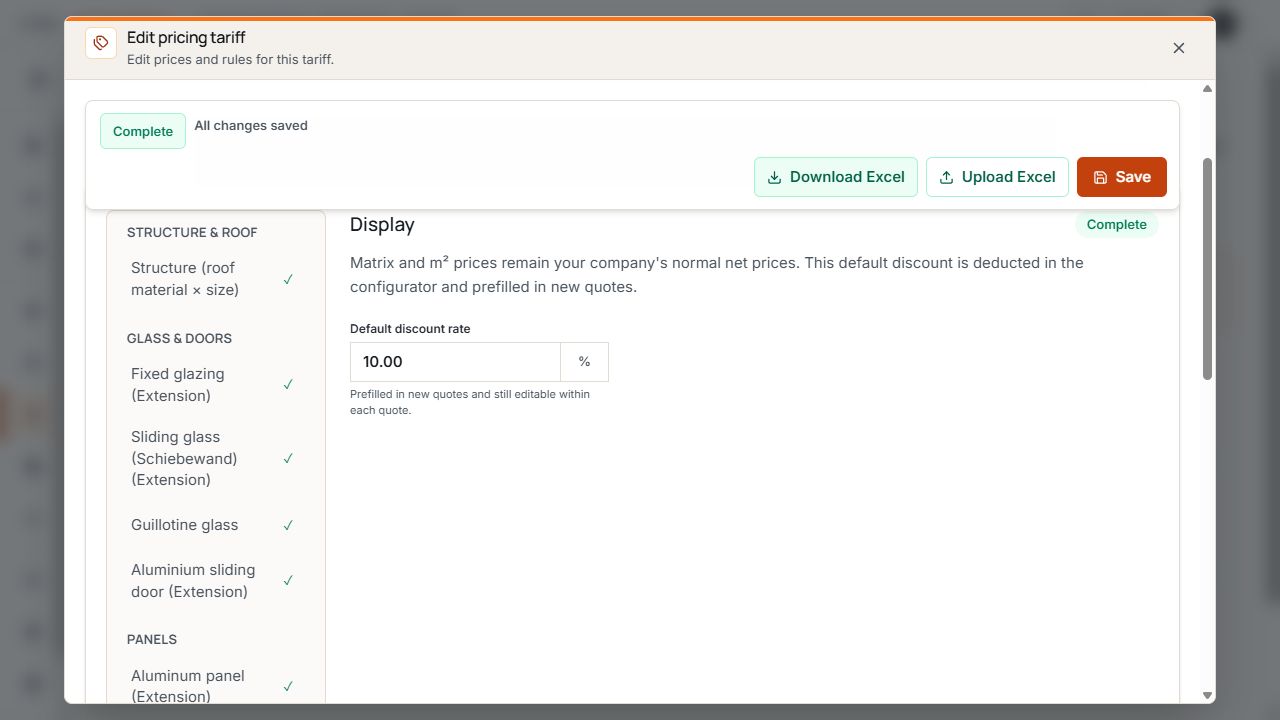This screenshot has width=1280, height=720.
Task: Click the upload icon in Upload Excel
Action: pos(946,177)
